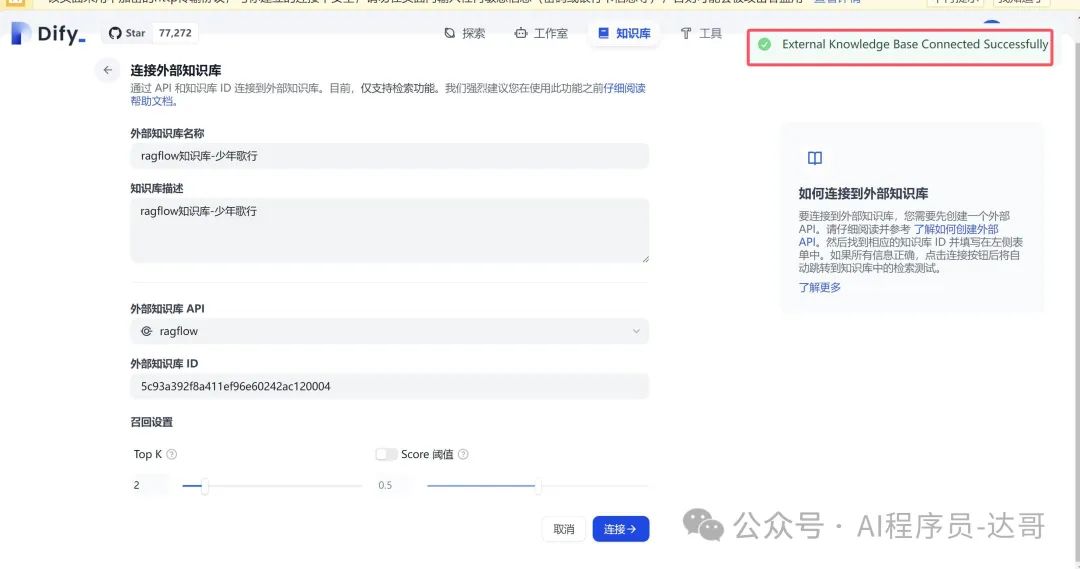1080x569 pixels.
Task: Click the Score threshold 0.5 value box
Action: [x=394, y=485]
